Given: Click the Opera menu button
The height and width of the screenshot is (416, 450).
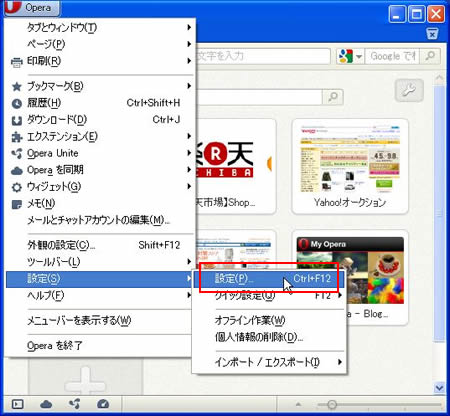Looking at the screenshot, I should (x=32, y=7).
